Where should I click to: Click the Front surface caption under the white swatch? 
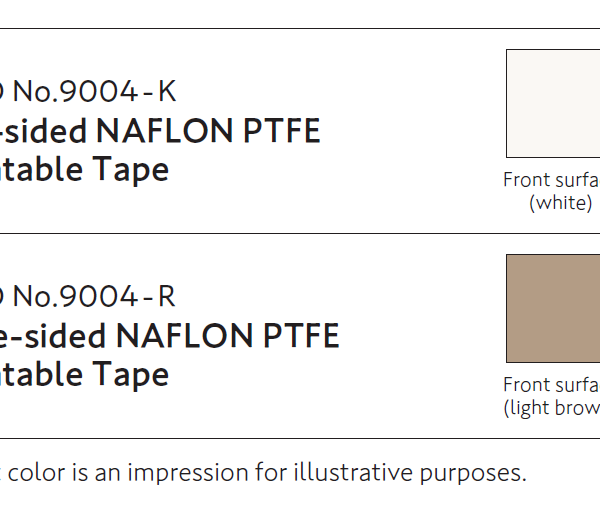(551, 180)
